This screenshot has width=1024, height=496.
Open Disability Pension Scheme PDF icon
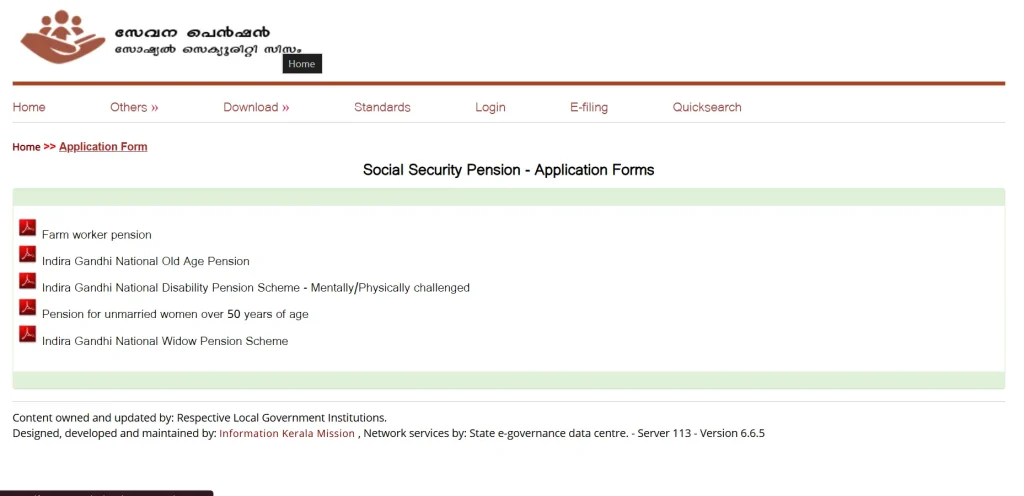tap(27, 281)
